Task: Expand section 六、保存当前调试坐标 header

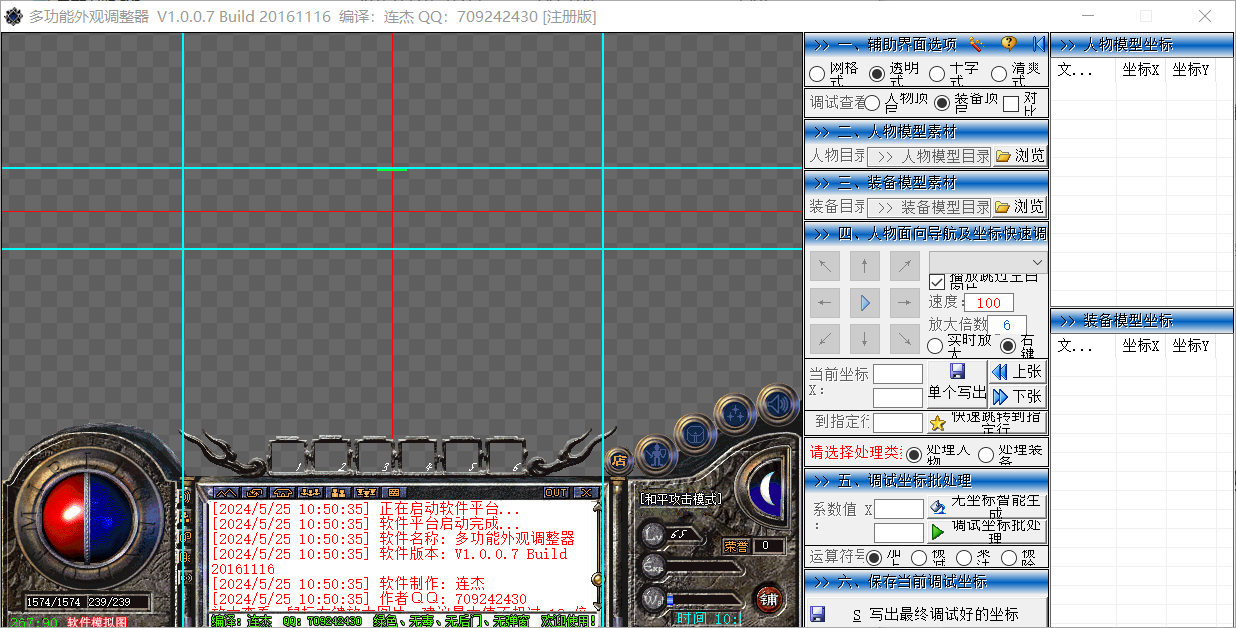Action: tap(926, 582)
